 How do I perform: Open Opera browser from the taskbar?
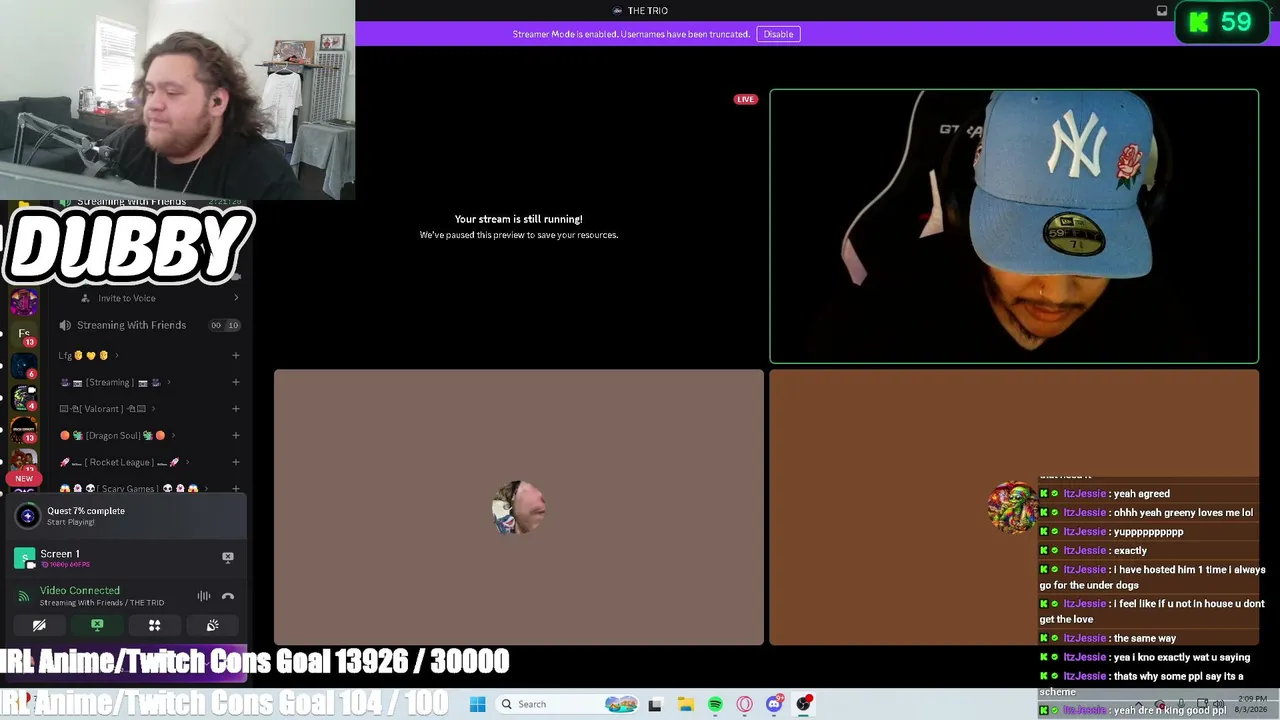[x=744, y=704]
